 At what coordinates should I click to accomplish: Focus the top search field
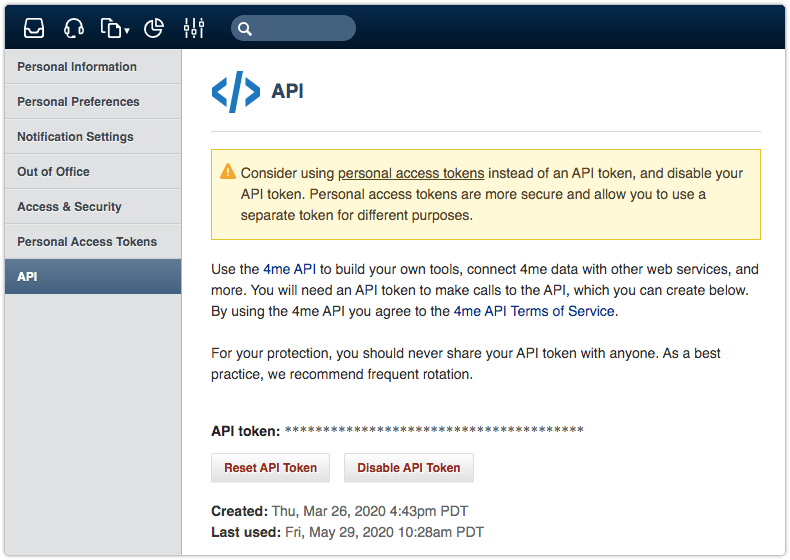pos(293,28)
